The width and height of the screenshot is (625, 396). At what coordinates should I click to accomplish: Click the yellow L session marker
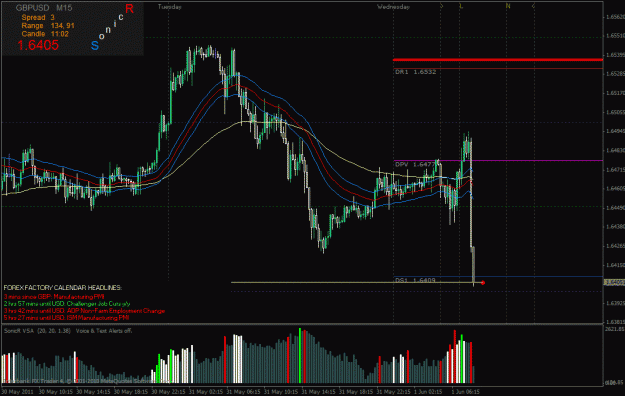click(x=461, y=6)
